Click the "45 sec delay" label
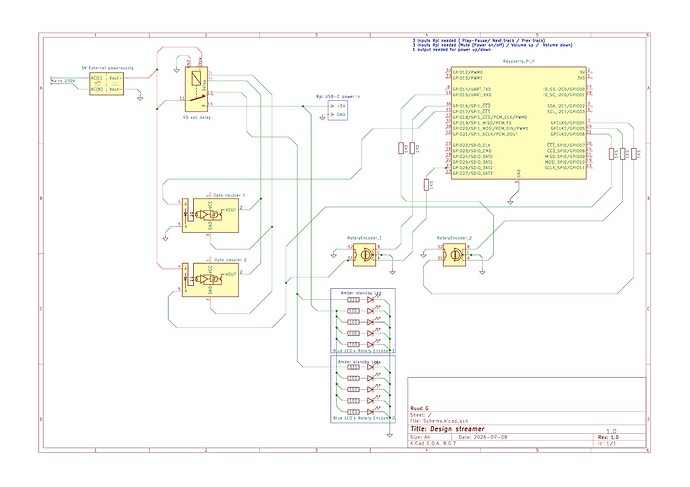The height and width of the screenshot is (487, 690). pos(196,117)
